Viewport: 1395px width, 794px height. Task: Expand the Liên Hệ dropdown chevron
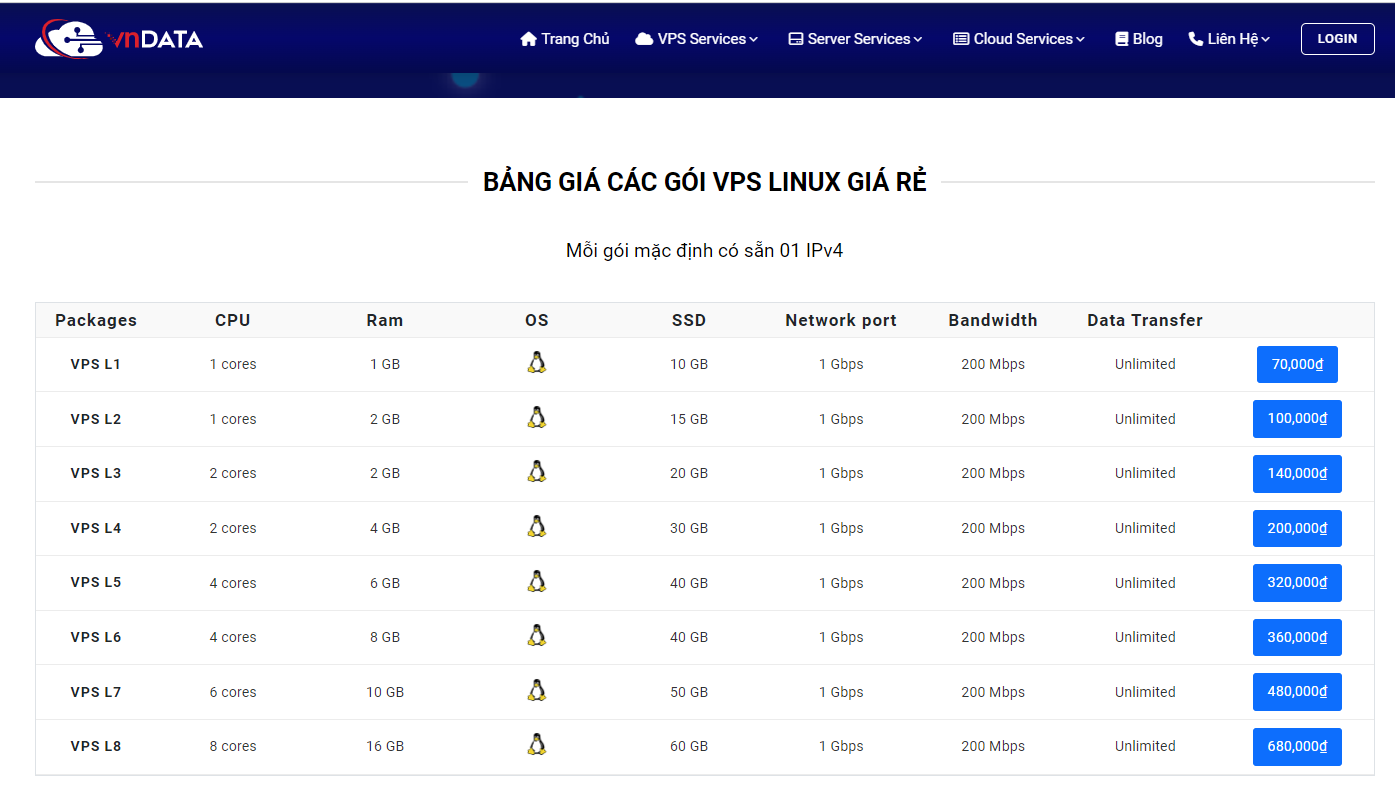[1266, 40]
